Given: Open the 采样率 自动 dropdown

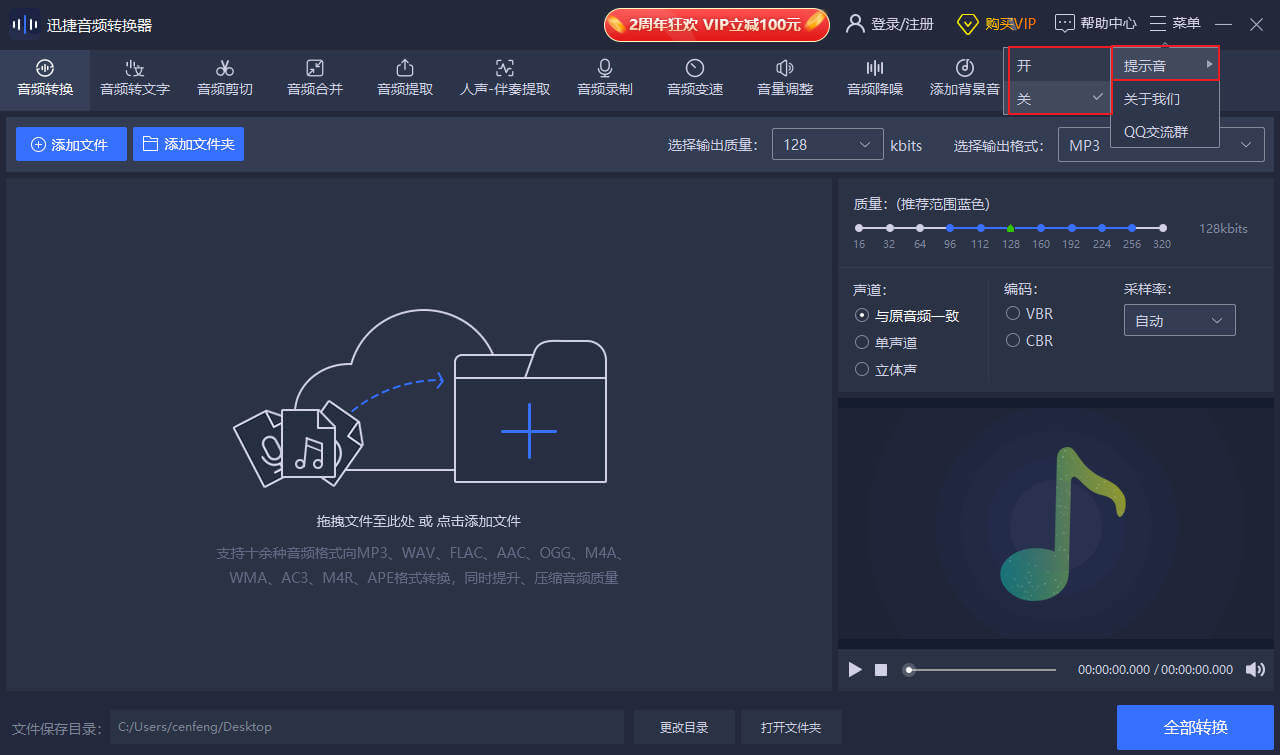Looking at the screenshot, I should point(1179,321).
